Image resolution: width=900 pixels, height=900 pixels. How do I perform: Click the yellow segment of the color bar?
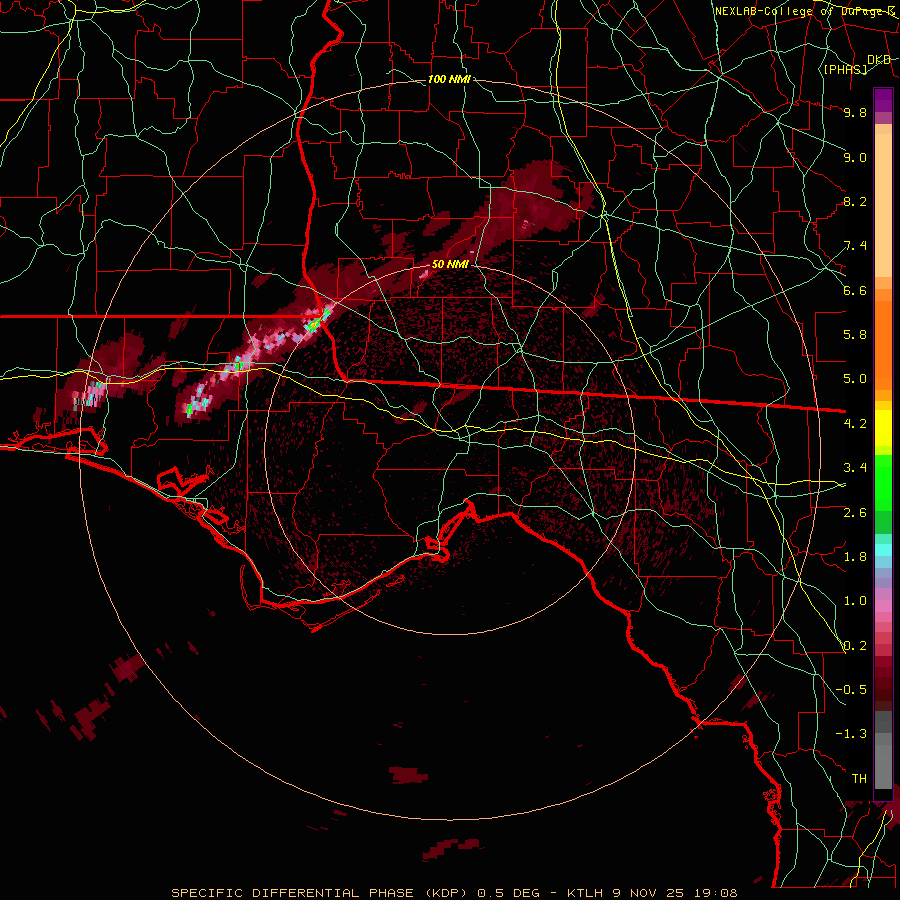(x=883, y=428)
